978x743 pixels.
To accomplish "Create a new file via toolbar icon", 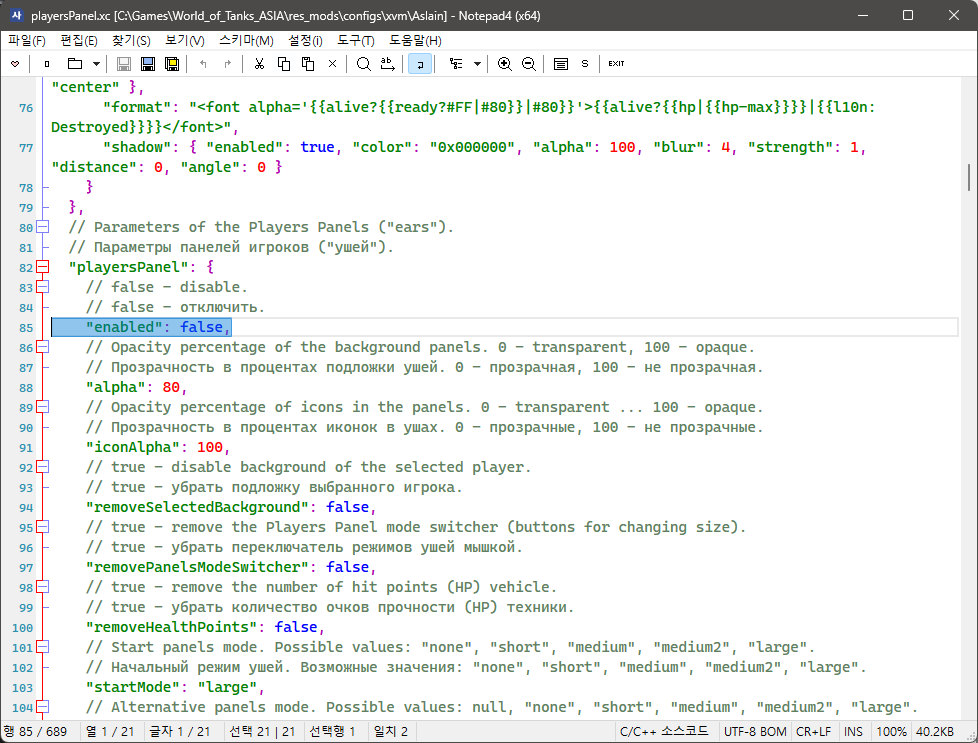I will tap(47, 64).
